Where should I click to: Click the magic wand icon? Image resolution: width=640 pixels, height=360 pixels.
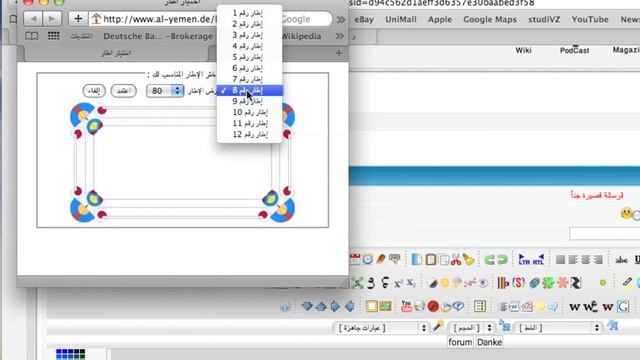coord(438,326)
